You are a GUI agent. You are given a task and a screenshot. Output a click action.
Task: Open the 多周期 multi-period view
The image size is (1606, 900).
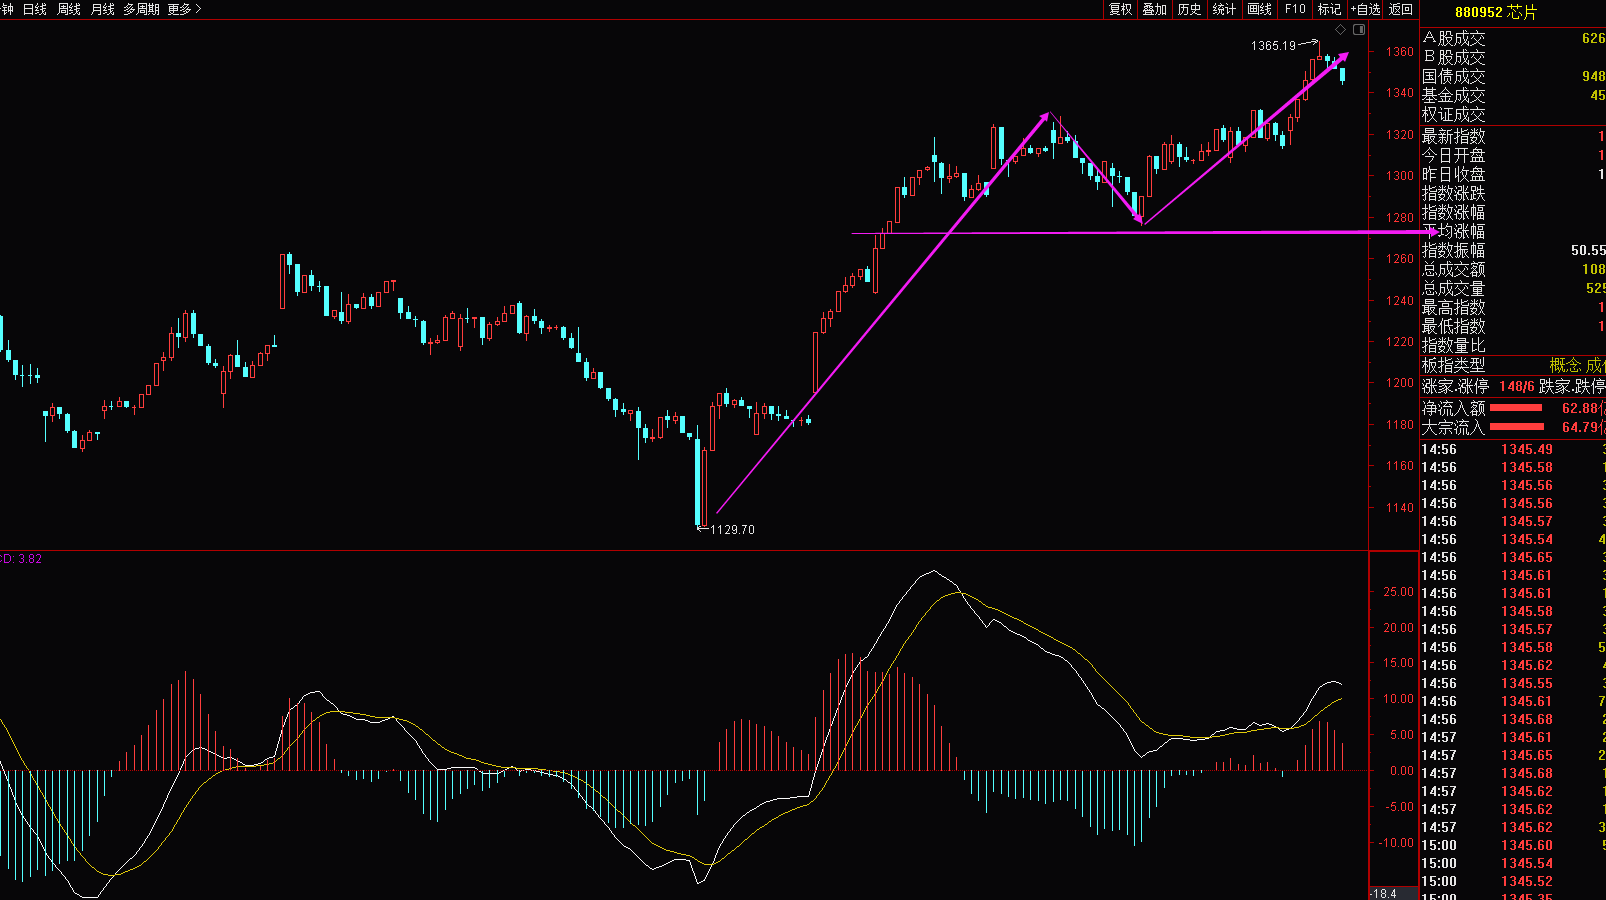coord(141,9)
